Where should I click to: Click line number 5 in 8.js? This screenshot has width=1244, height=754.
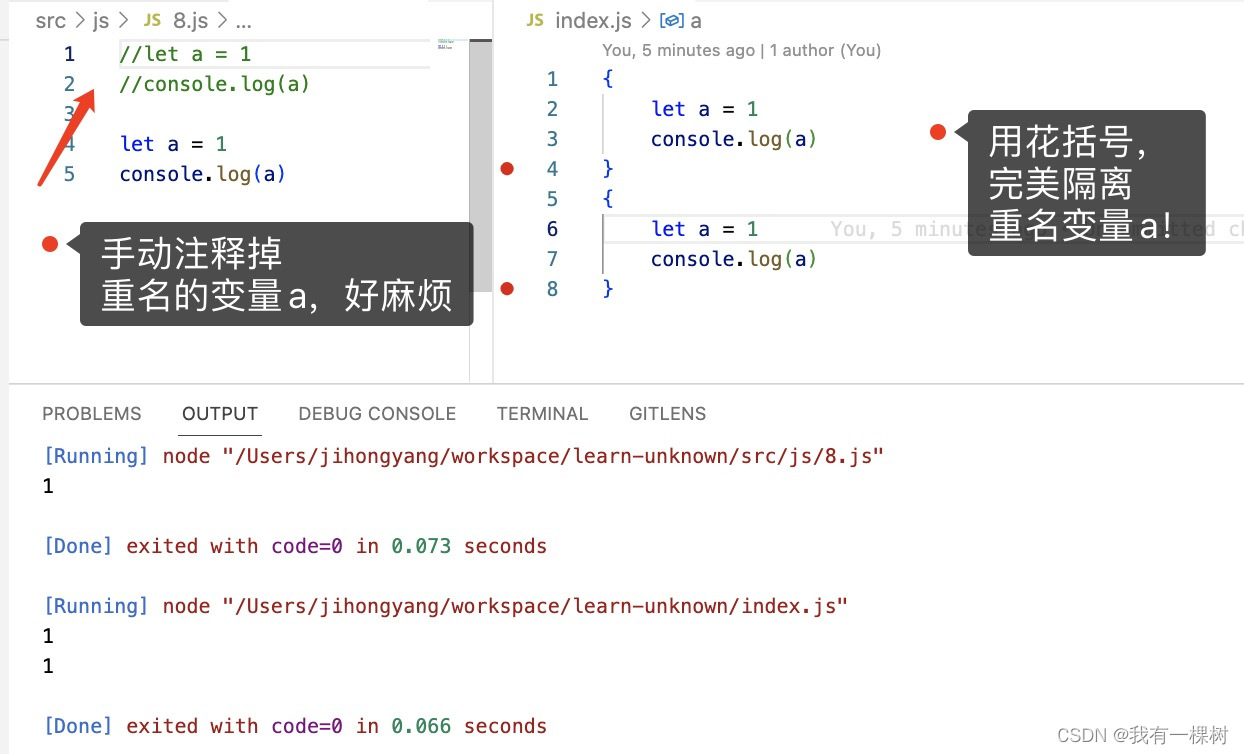(x=69, y=174)
